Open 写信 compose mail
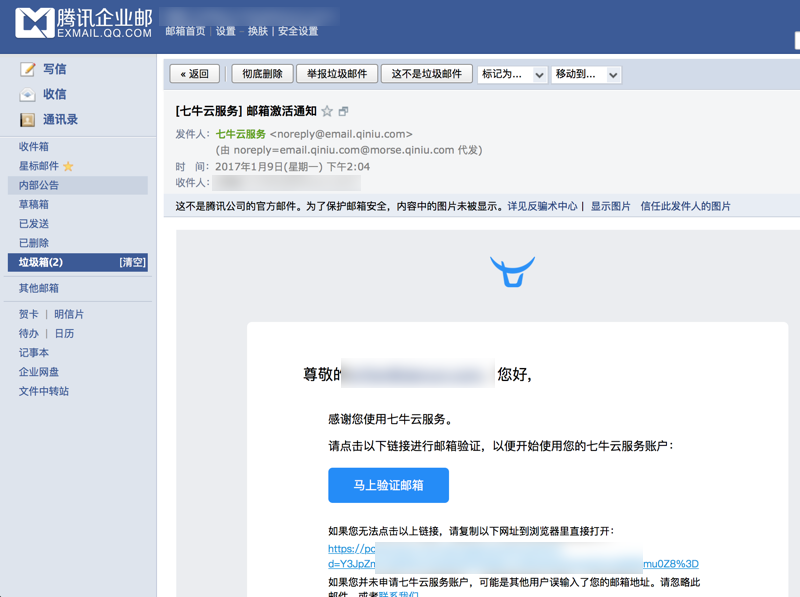Viewport: 800px width, 597px height. (x=55, y=69)
